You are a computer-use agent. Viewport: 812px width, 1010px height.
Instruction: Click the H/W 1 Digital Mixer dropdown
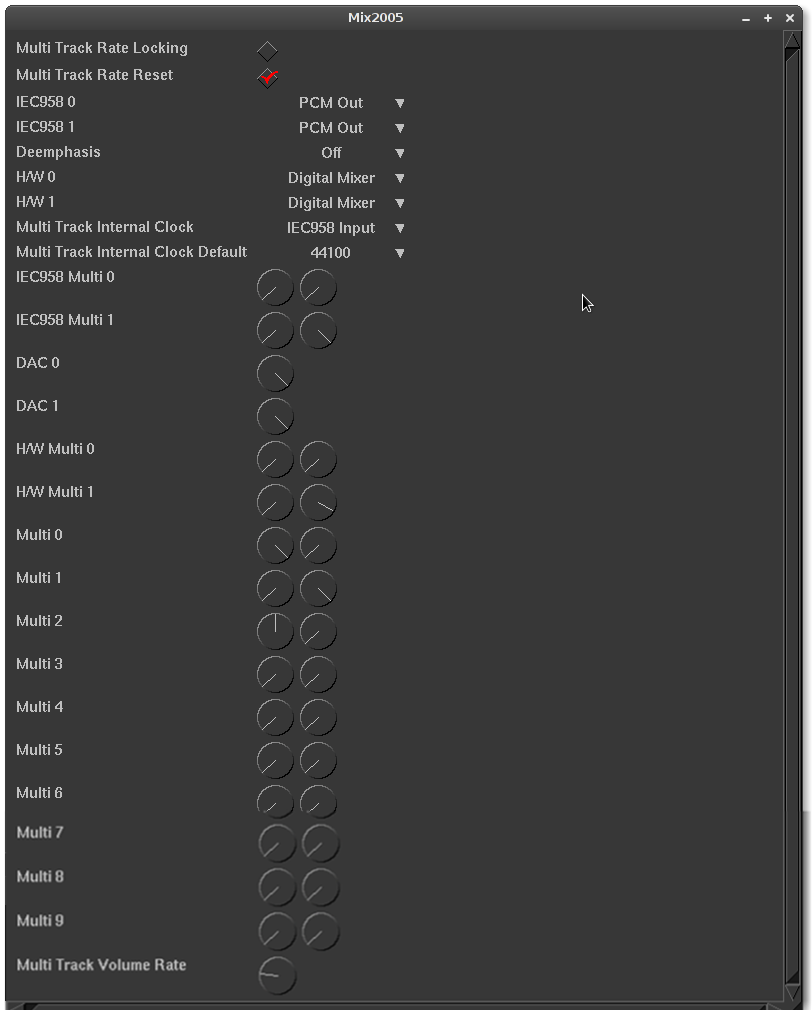[345, 203]
